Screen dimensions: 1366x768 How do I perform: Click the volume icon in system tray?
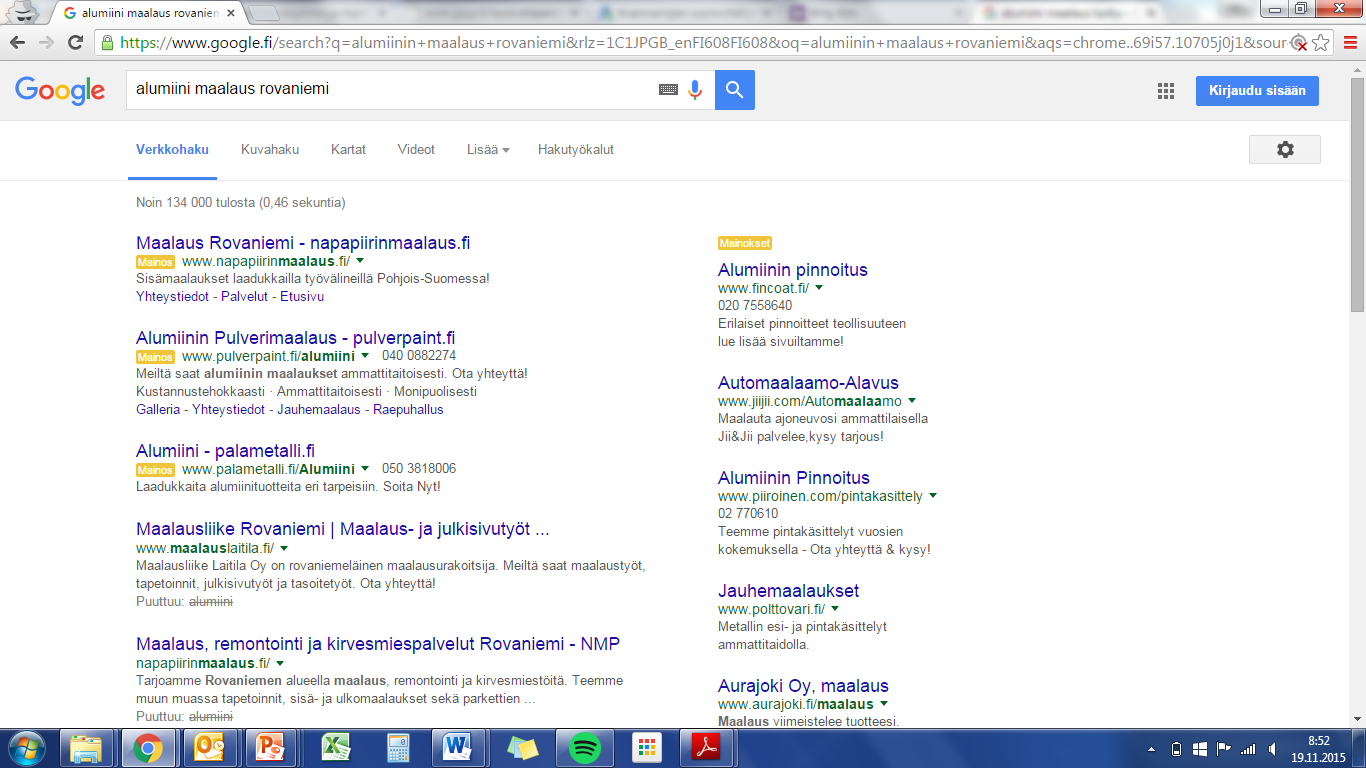tap(1271, 748)
